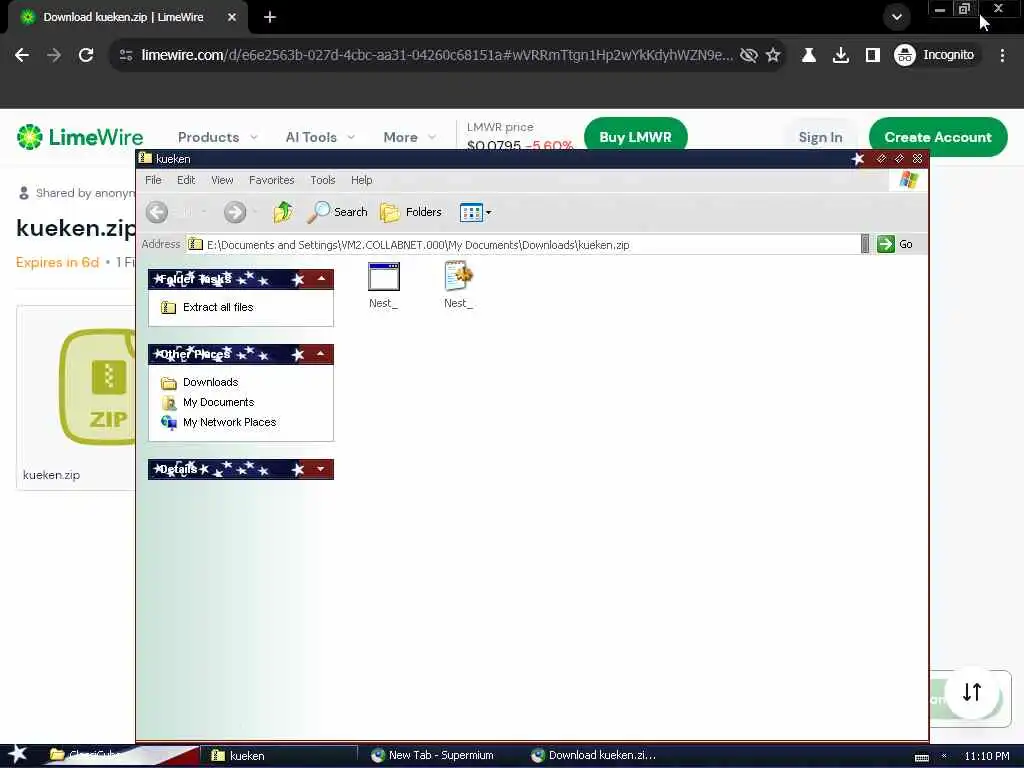The image size is (1024, 768).
Task: View site information icon in address bar
Action: pos(126,56)
